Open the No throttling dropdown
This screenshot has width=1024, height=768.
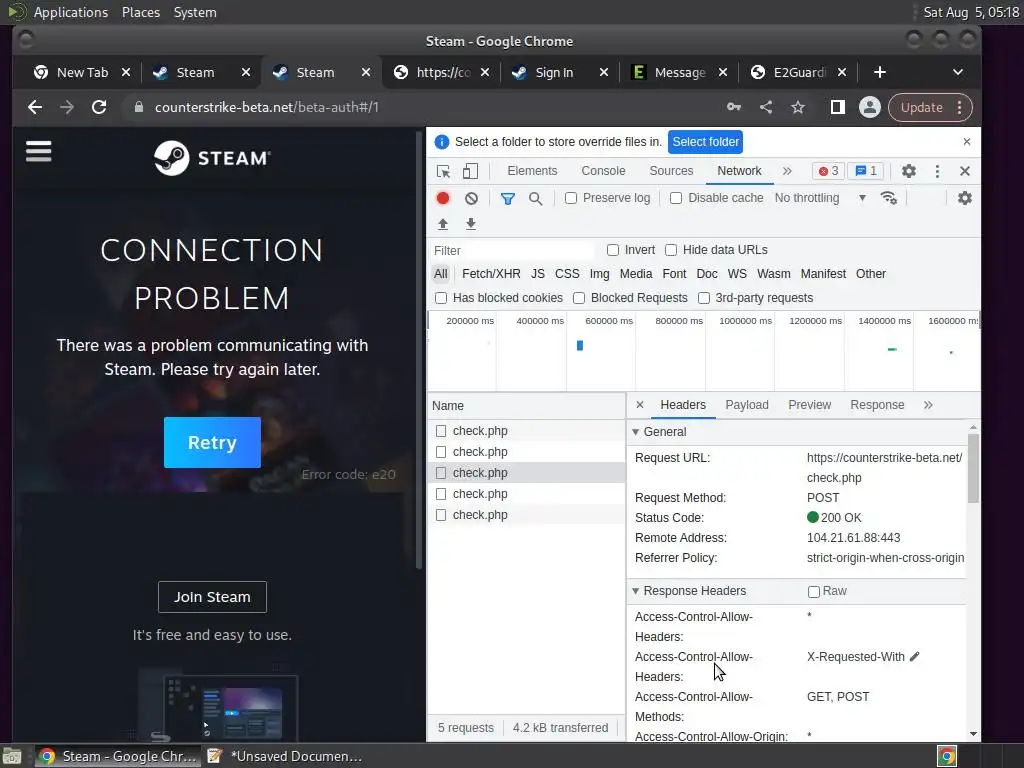click(x=820, y=198)
